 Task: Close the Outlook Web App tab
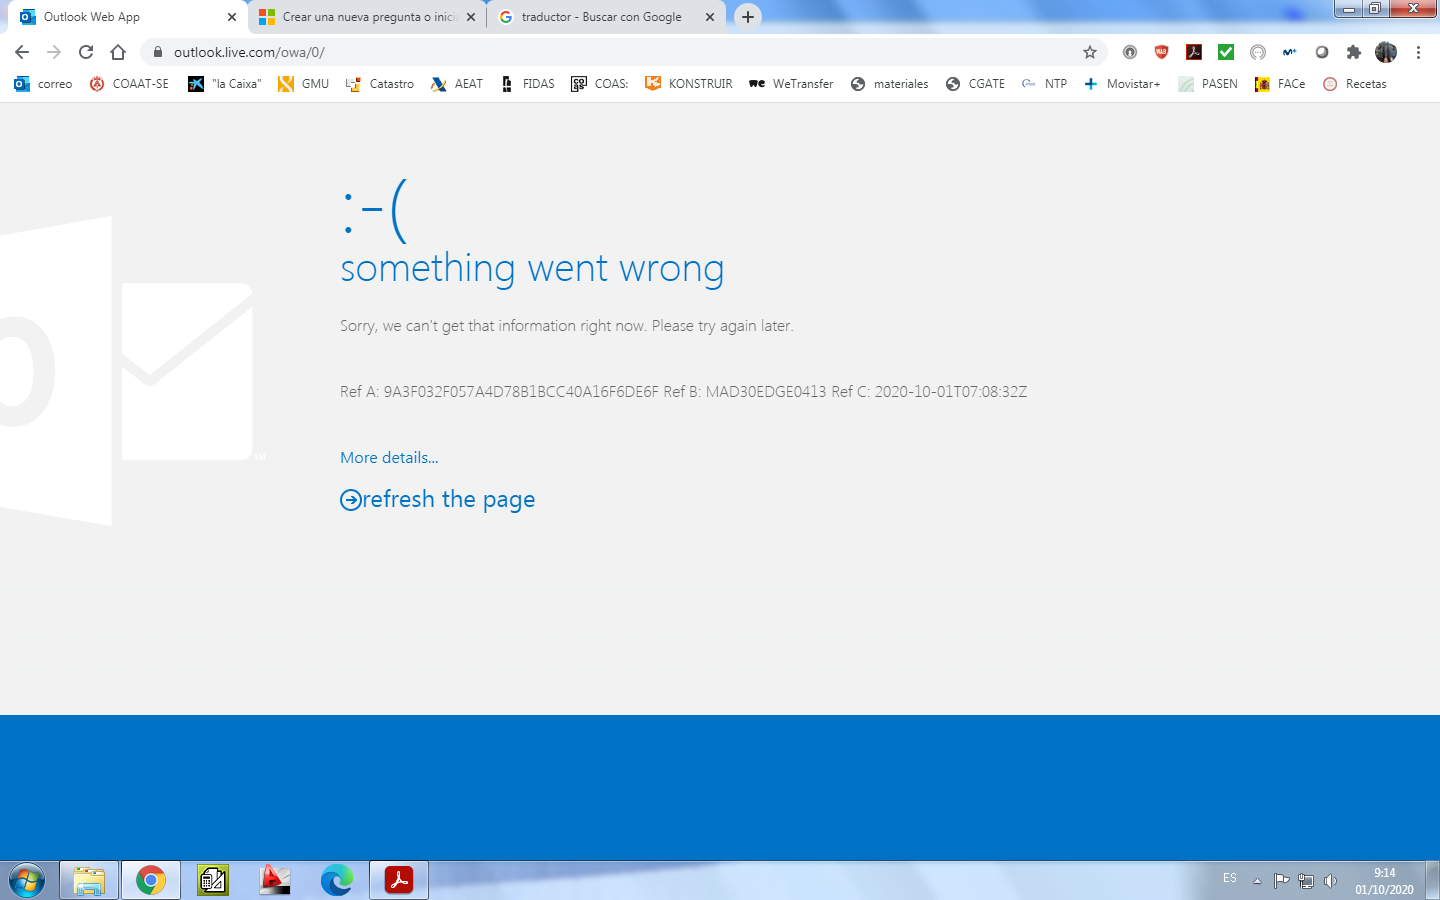(231, 17)
